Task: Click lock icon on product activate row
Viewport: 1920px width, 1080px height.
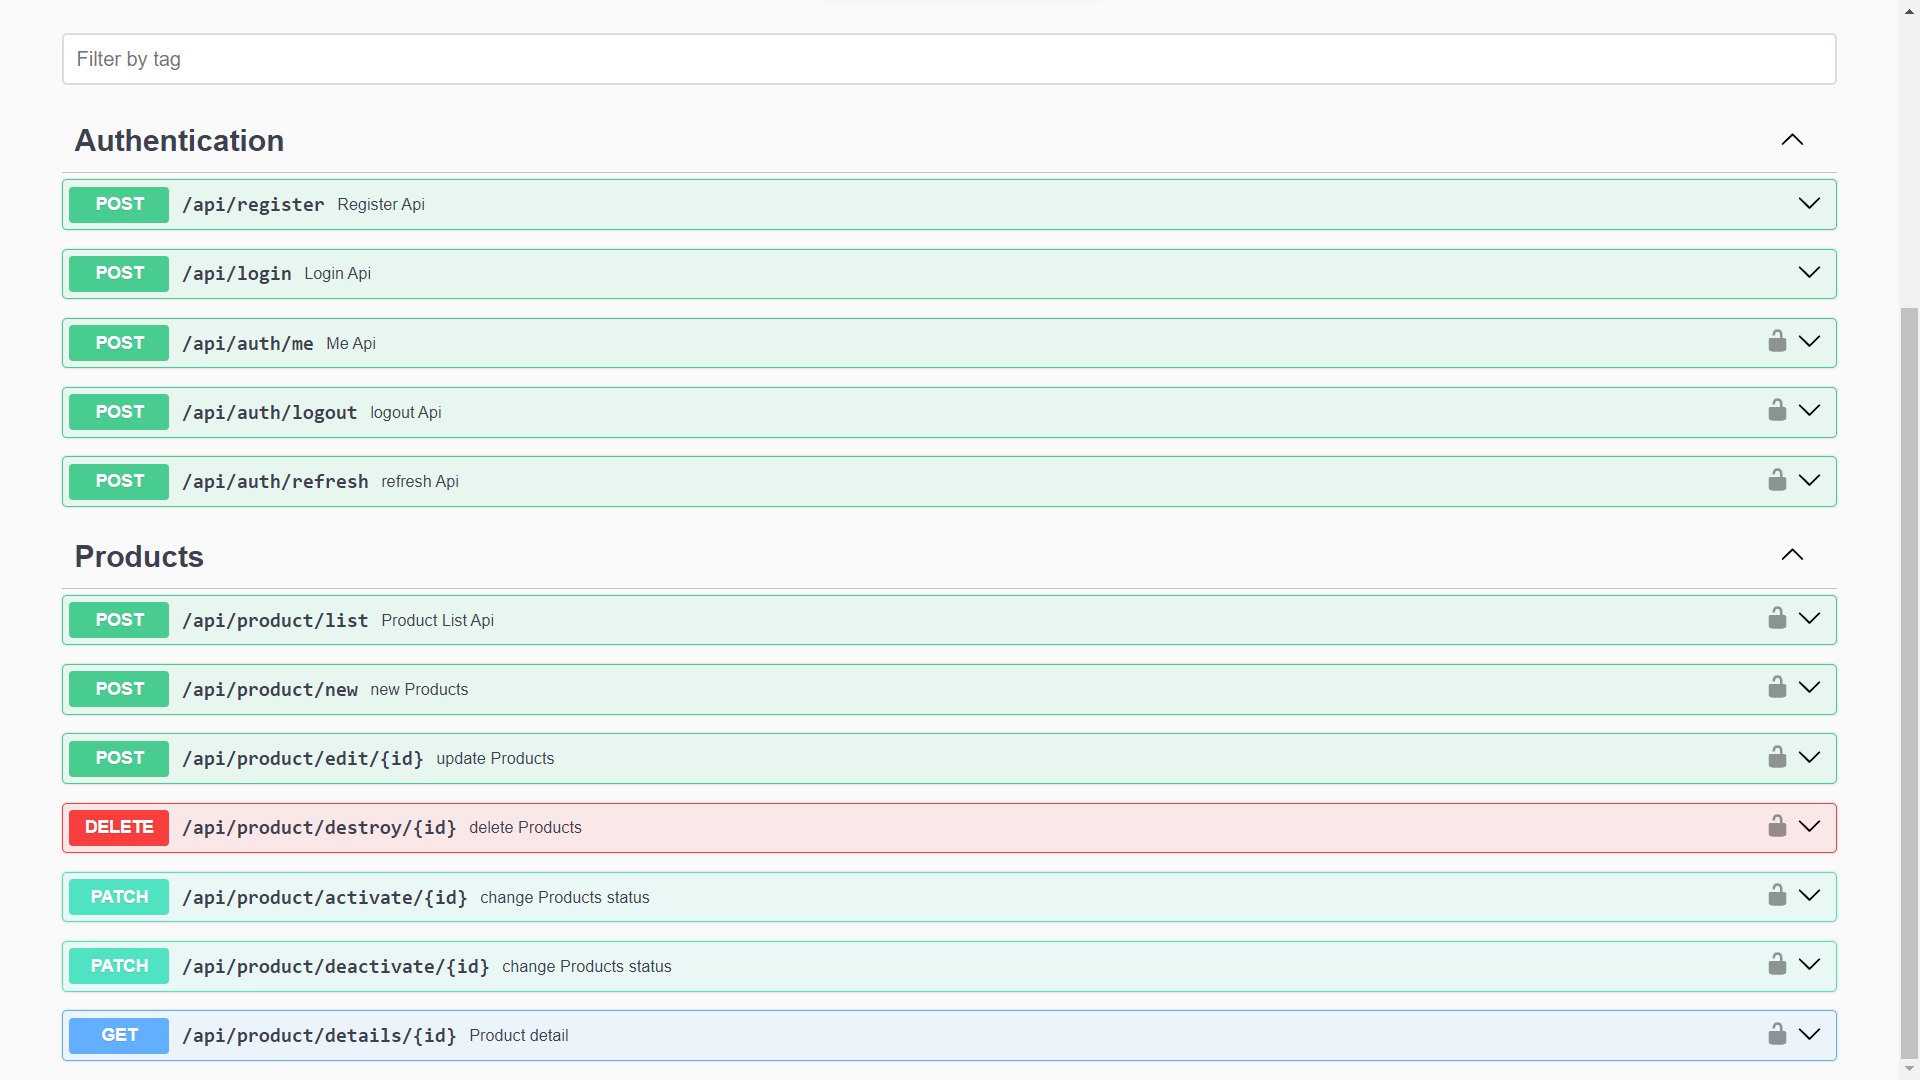Action: 1777,896
